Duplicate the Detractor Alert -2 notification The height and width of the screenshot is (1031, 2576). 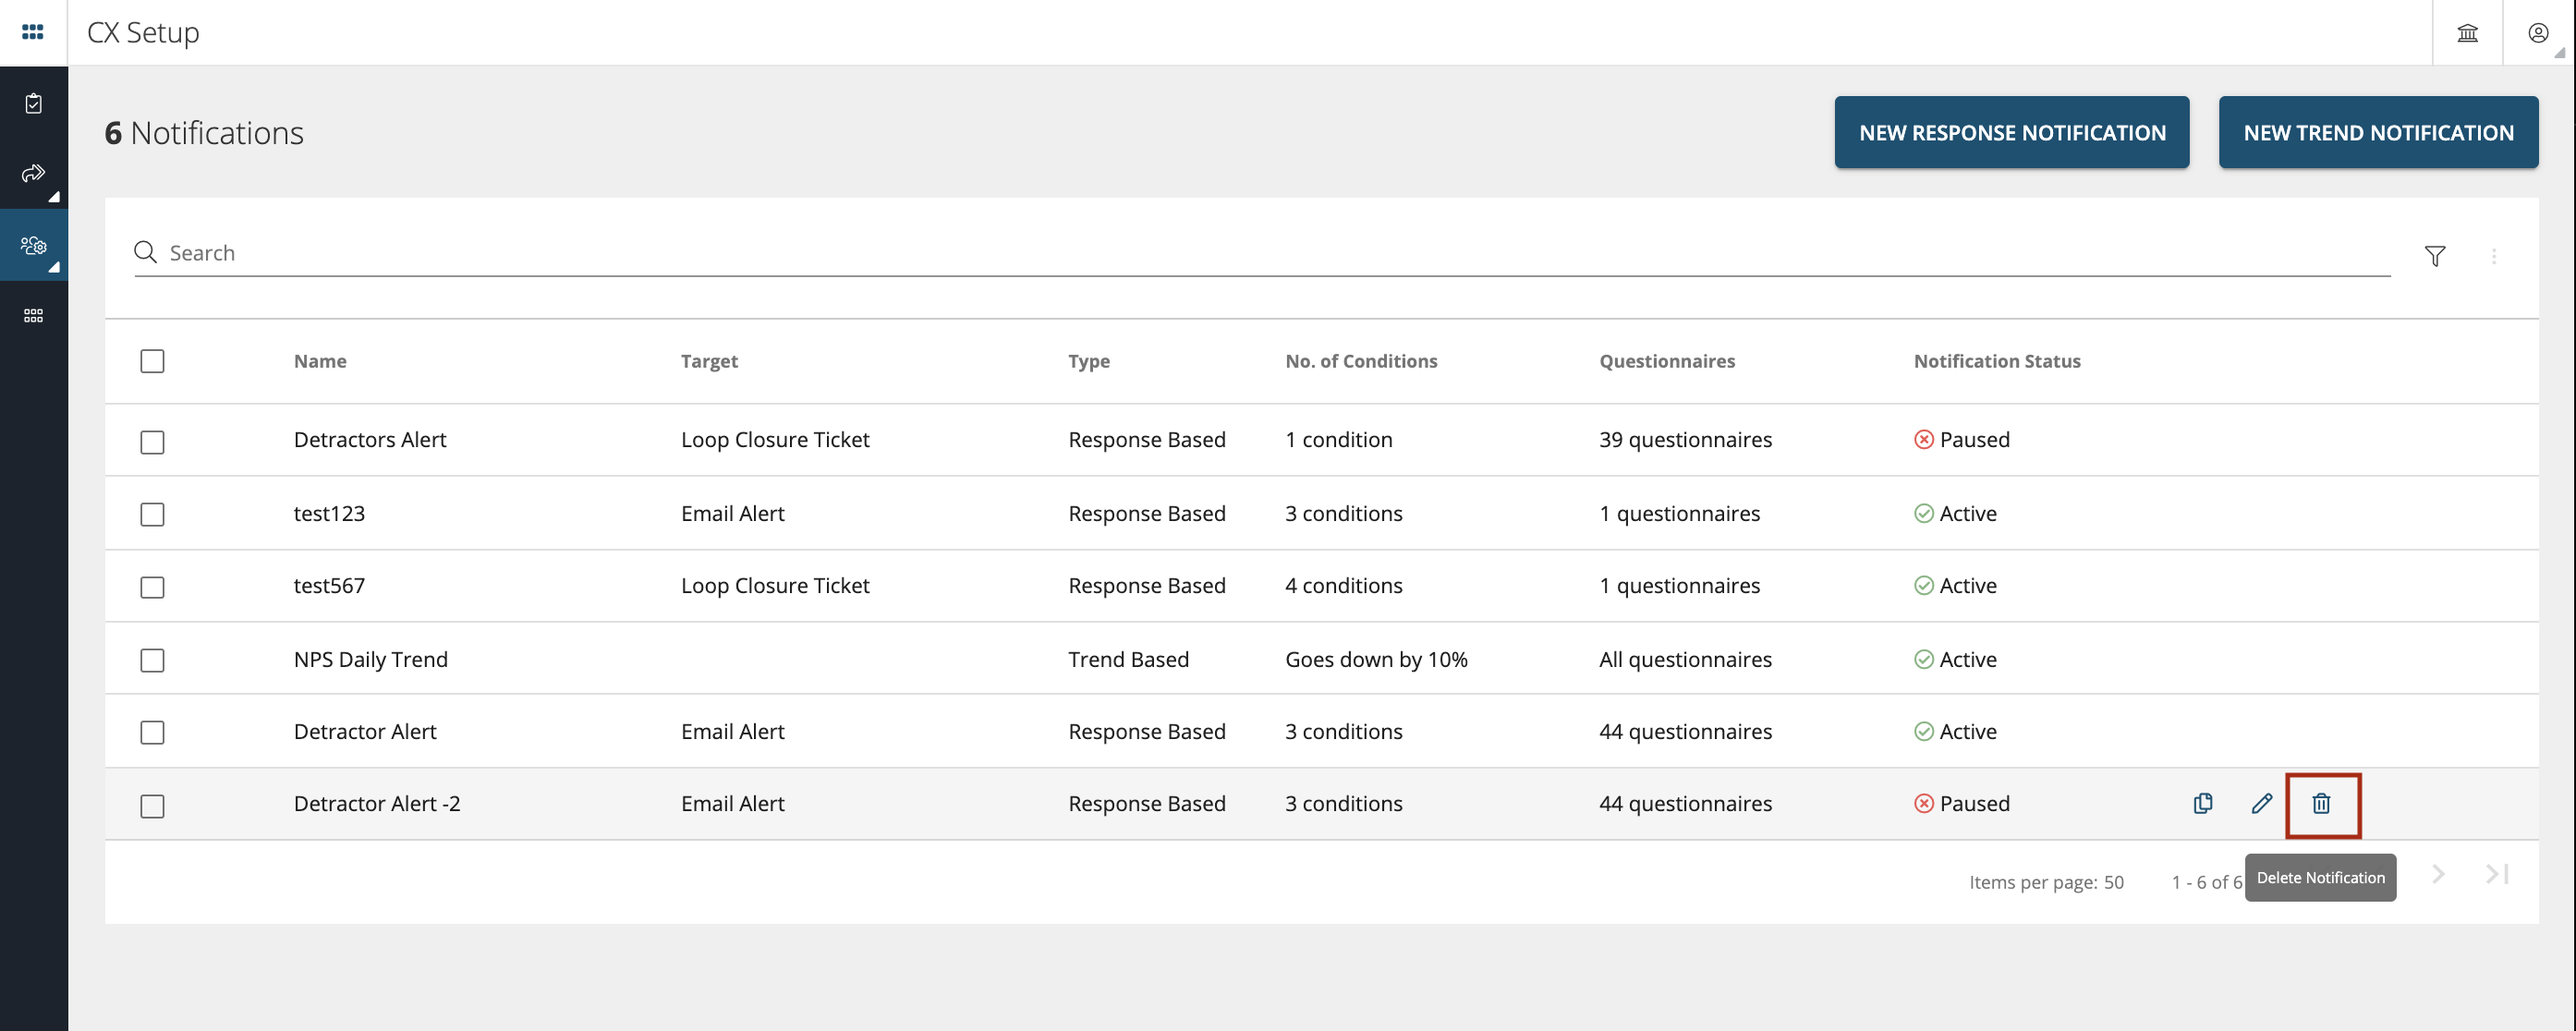tap(2202, 803)
